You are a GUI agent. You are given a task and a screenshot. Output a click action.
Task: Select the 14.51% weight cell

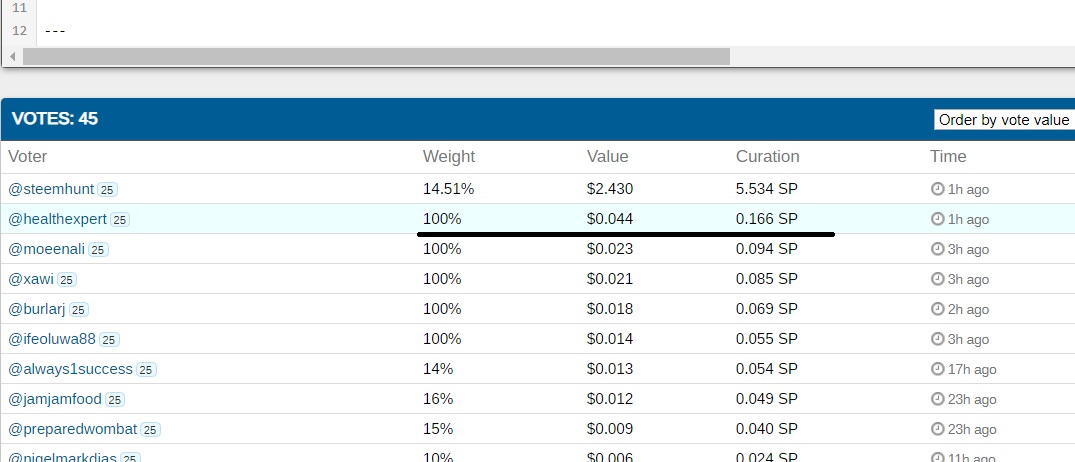(x=448, y=189)
